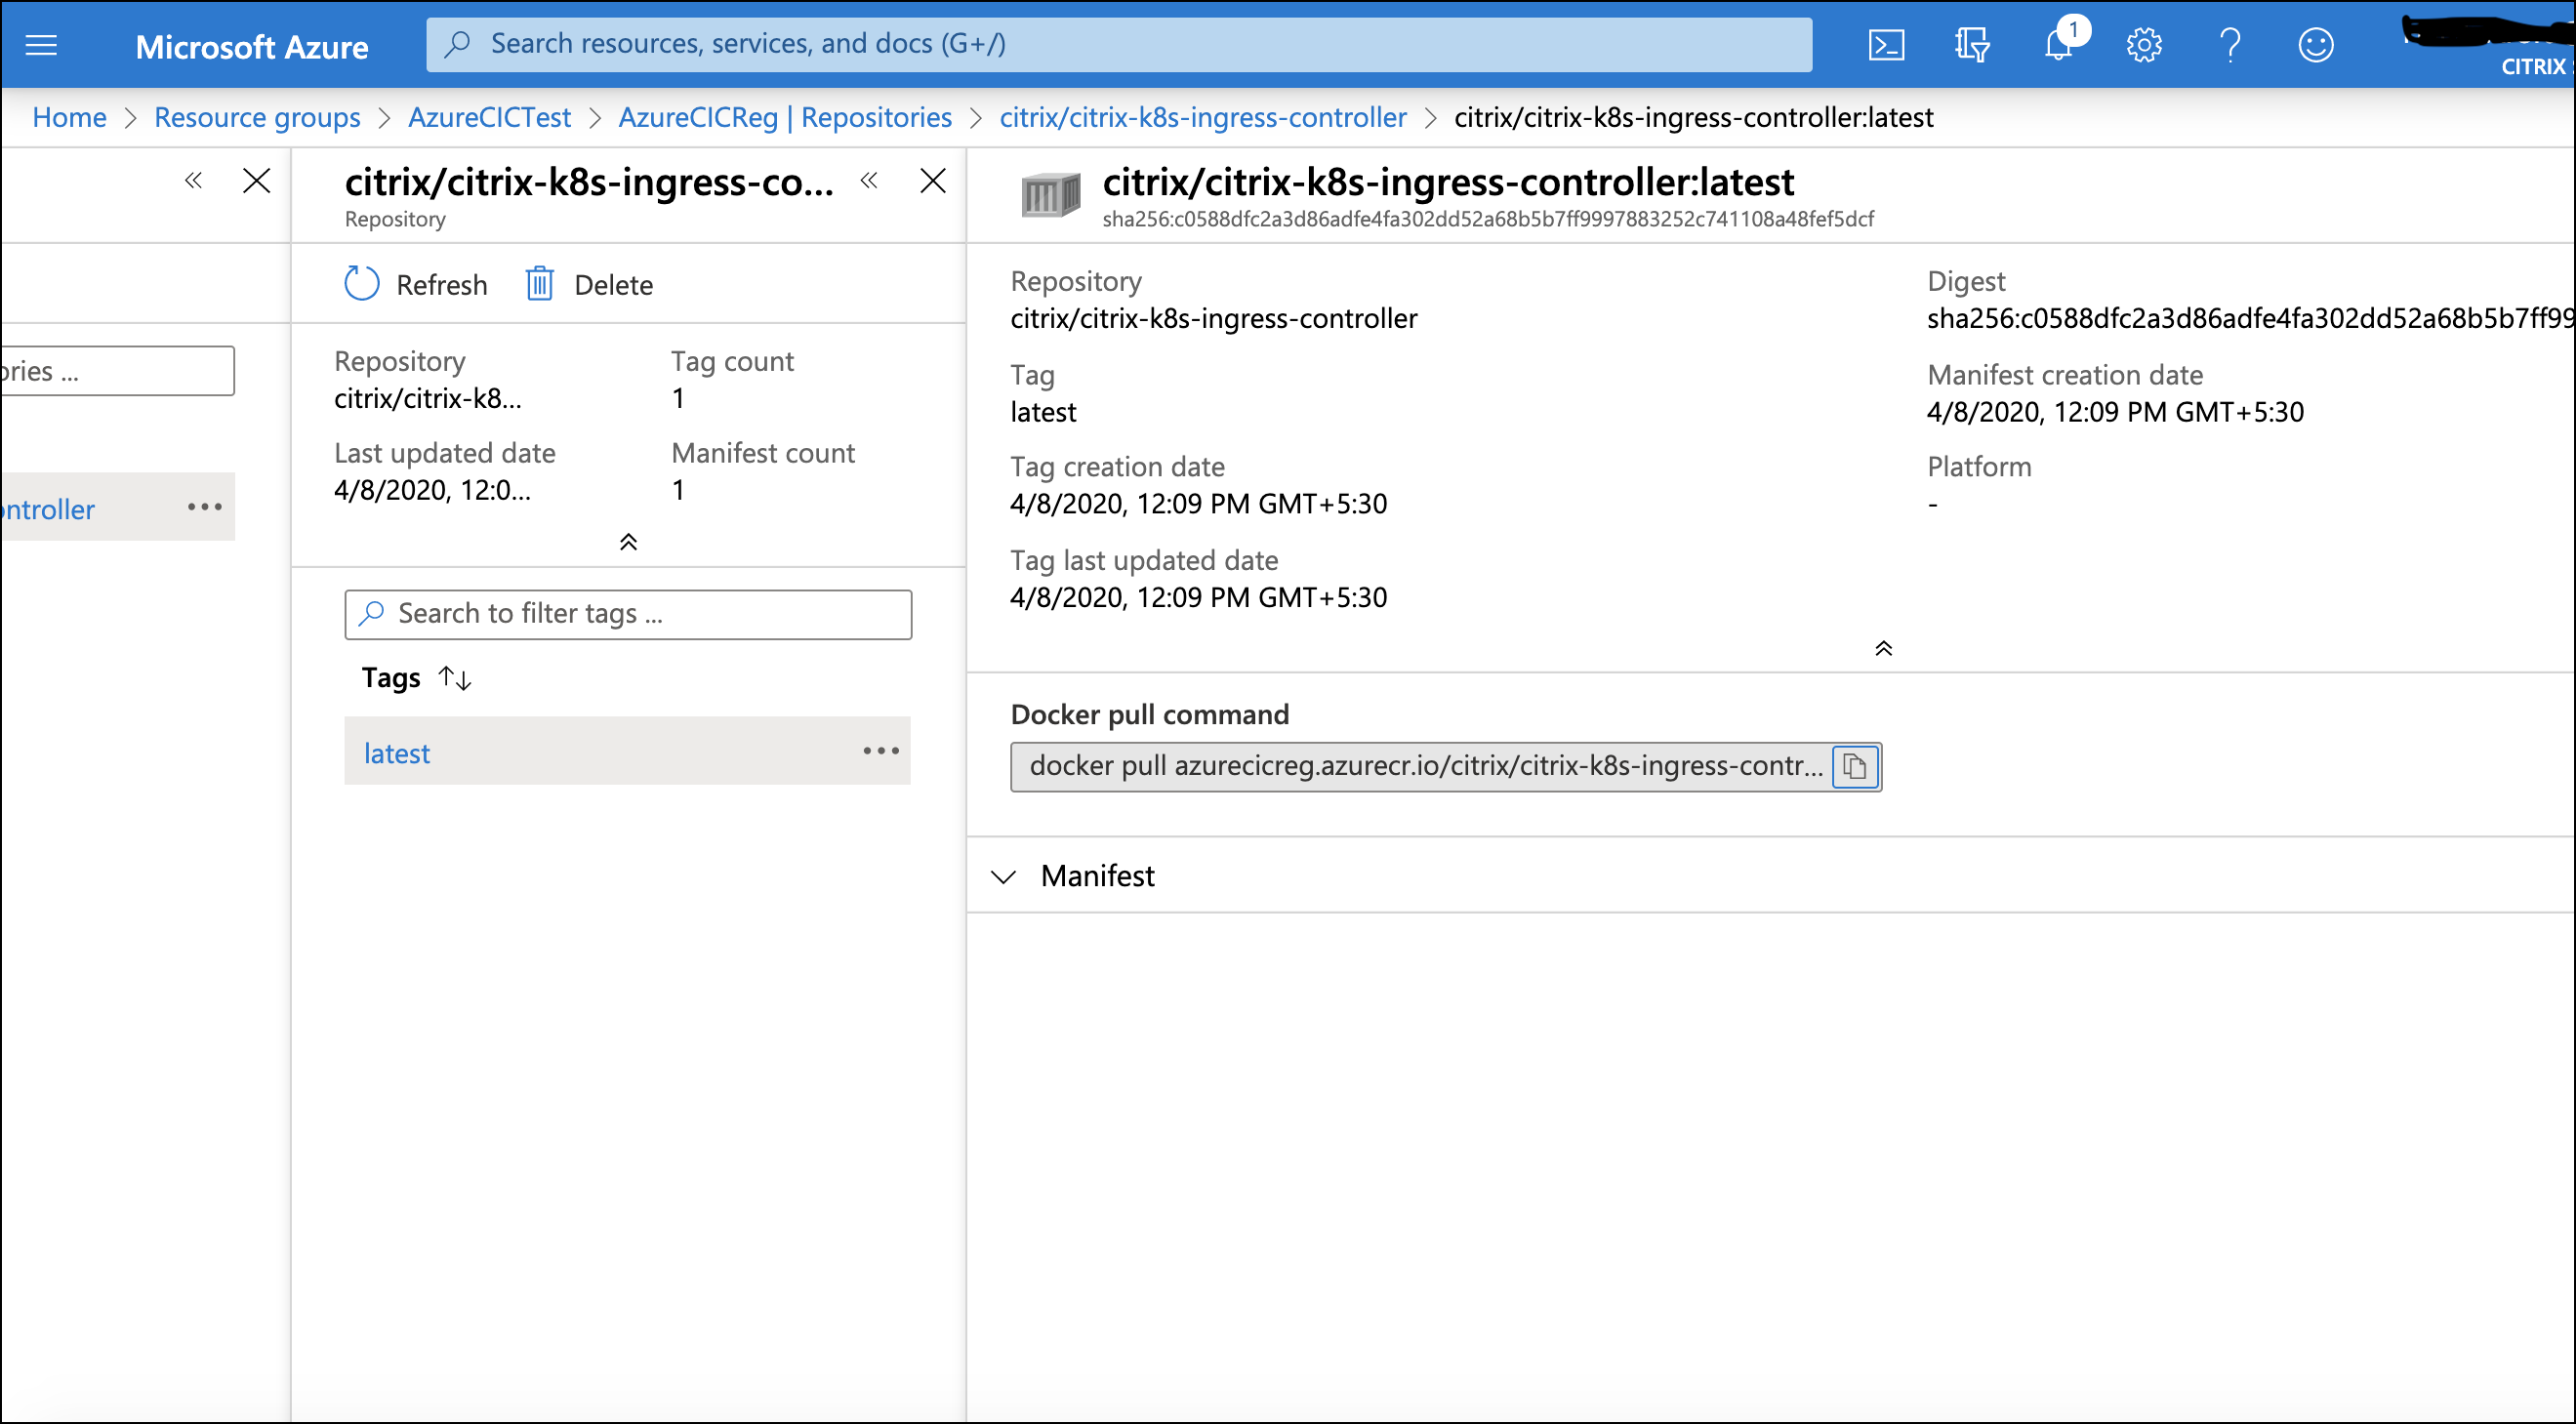Click Manifest creation date value
This screenshot has height=1424, width=2576.
tap(2115, 412)
